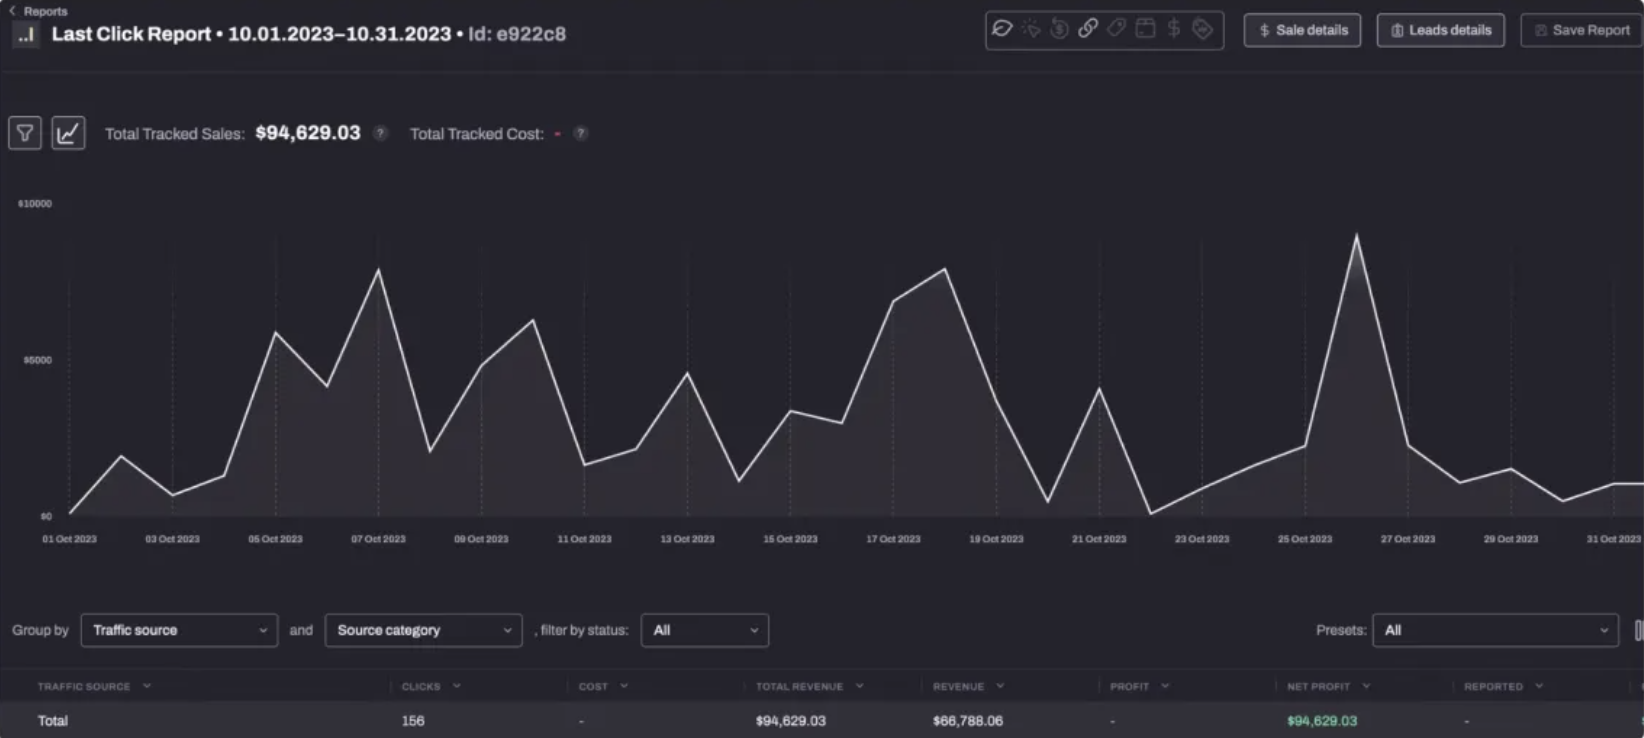Viewport: 1644px width, 738px height.
Task: Click the chart peak near 26 Oct
Action: coord(1356,236)
